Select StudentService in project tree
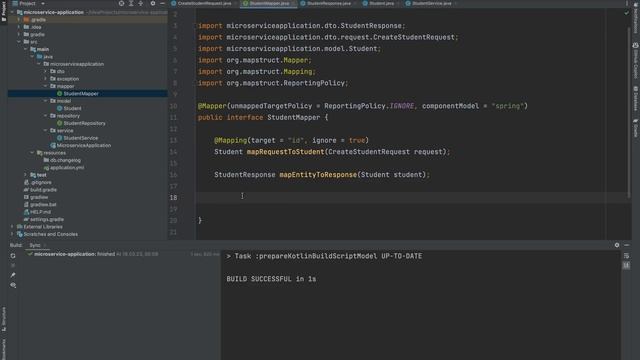This screenshot has width=640, height=360. pos(78,138)
